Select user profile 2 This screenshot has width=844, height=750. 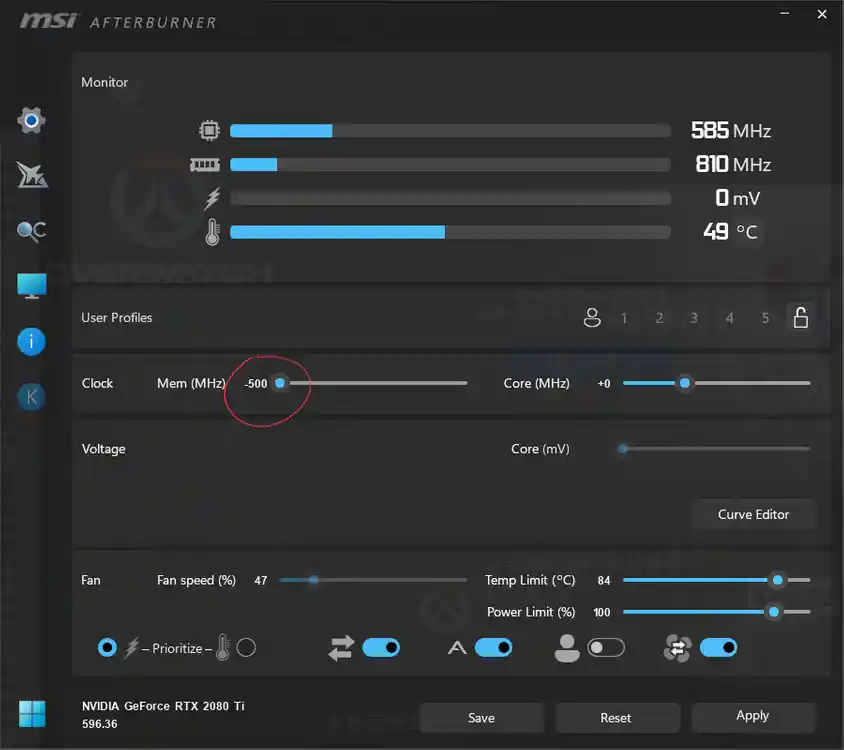659,318
